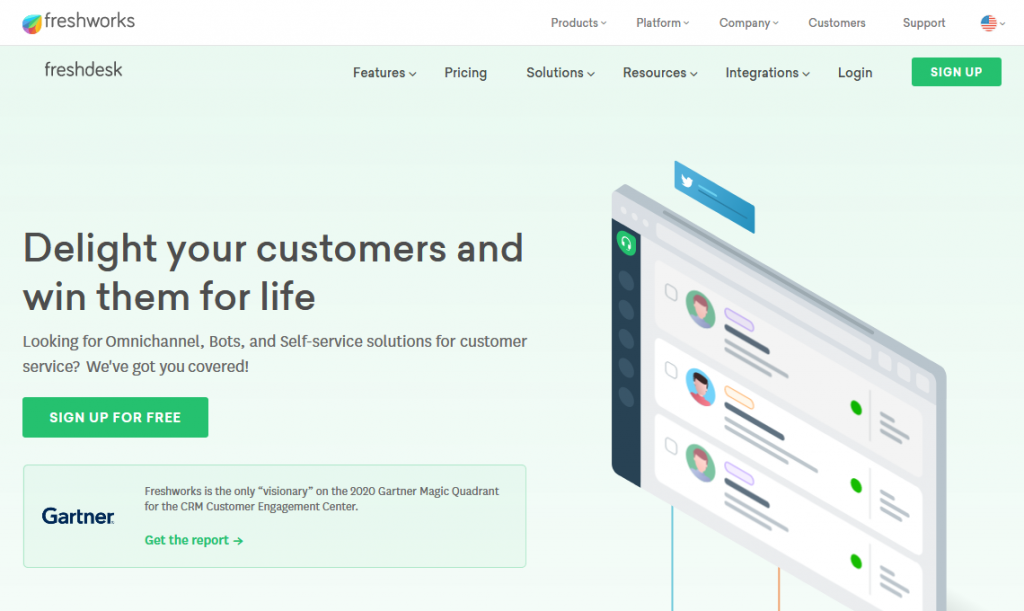Image resolution: width=1024 pixels, height=611 pixels.
Task: Expand the Features dropdown
Action: point(385,72)
